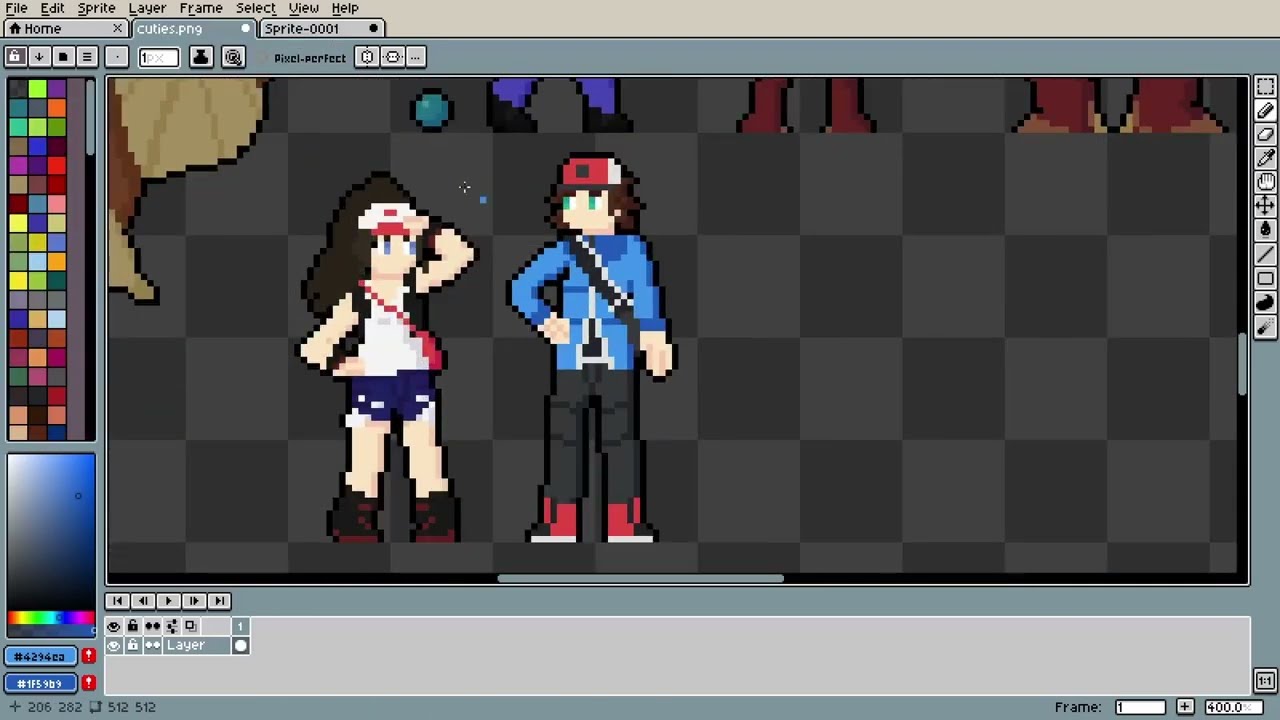Viewport: 1280px width, 720px height.
Task: Click the plus button beside Frame field
Action: pyautogui.click(x=1184, y=707)
